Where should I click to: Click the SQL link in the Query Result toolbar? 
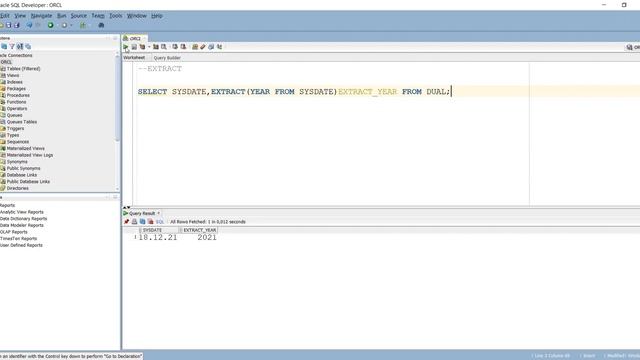[x=160, y=222]
